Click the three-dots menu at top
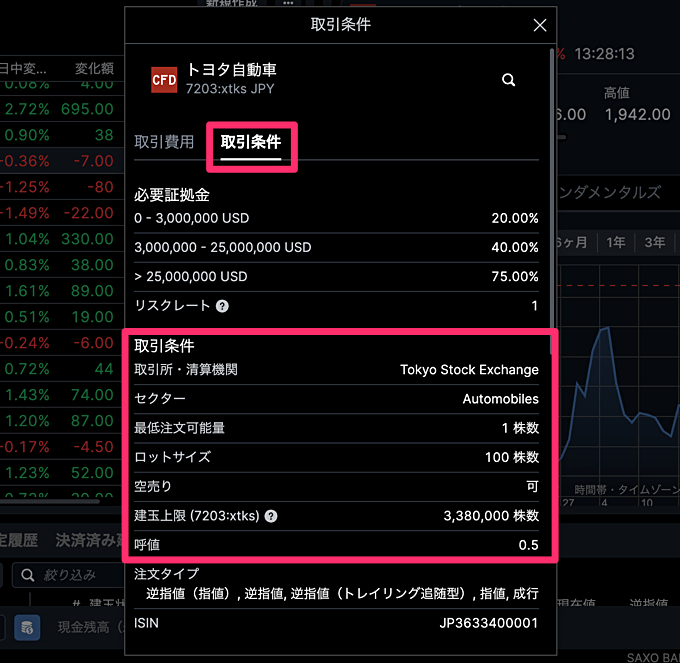This screenshot has height=663, width=680. coord(288,3)
